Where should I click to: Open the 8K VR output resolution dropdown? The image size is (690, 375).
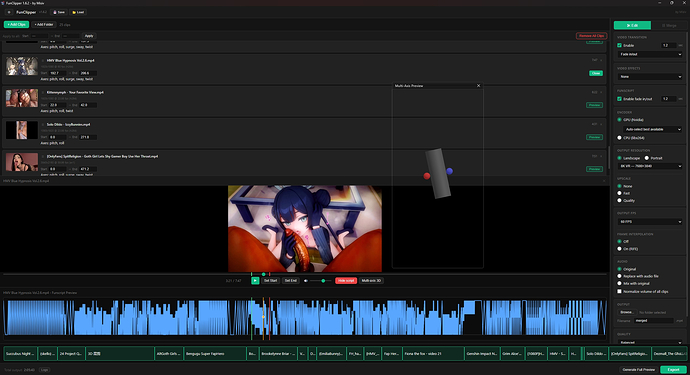[x=650, y=166]
